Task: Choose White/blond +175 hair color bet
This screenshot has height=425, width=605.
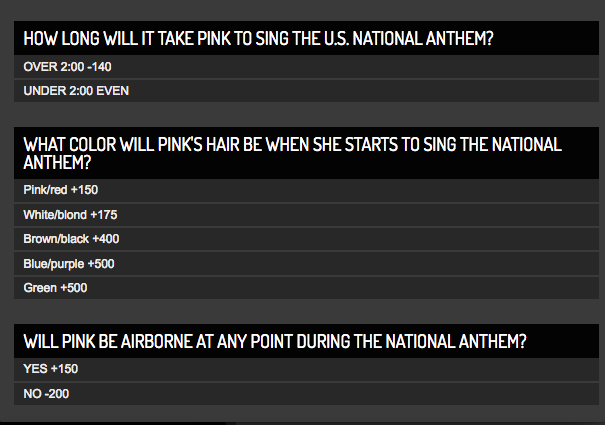Action: (x=306, y=215)
